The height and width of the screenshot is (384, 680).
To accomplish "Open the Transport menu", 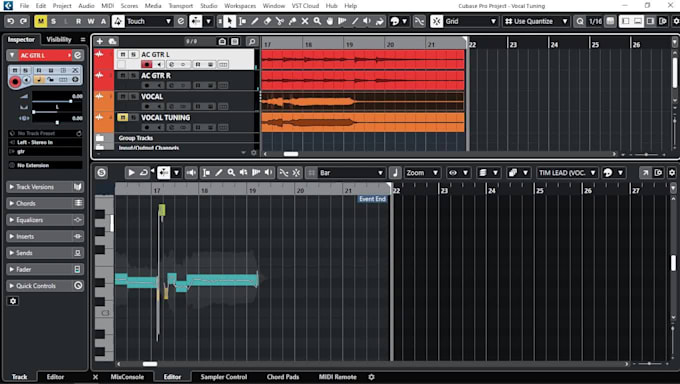I will point(180,6).
